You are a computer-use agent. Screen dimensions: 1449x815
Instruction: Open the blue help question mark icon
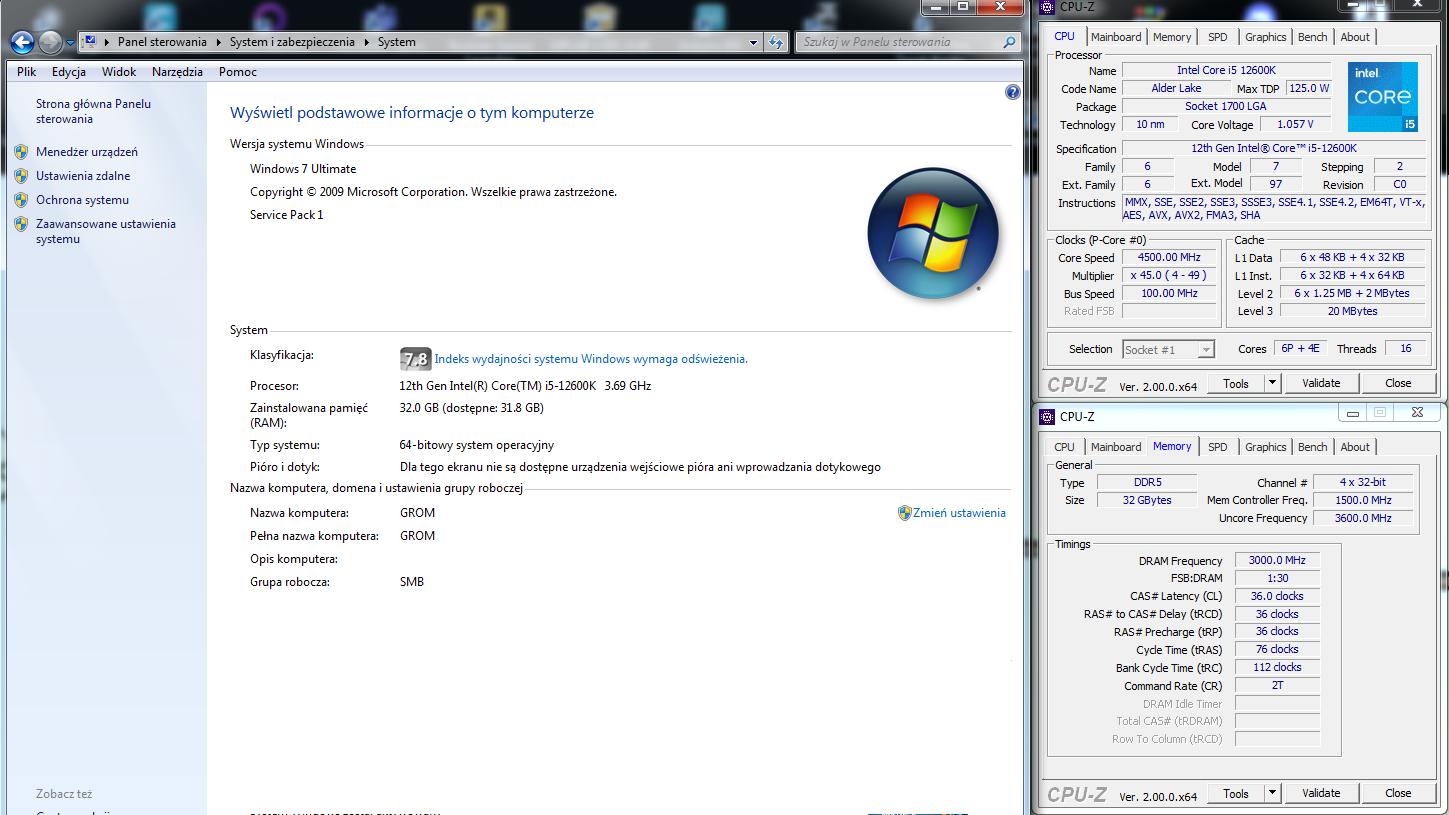click(1012, 92)
